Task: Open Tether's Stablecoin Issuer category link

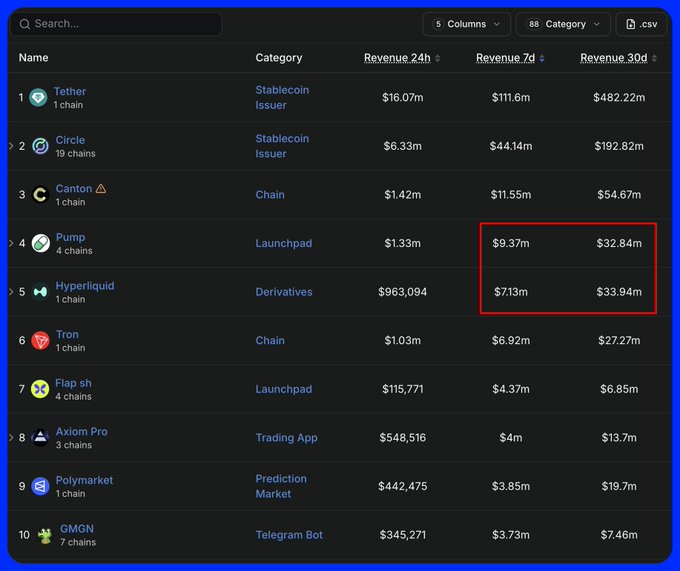Action: click(282, 97)
